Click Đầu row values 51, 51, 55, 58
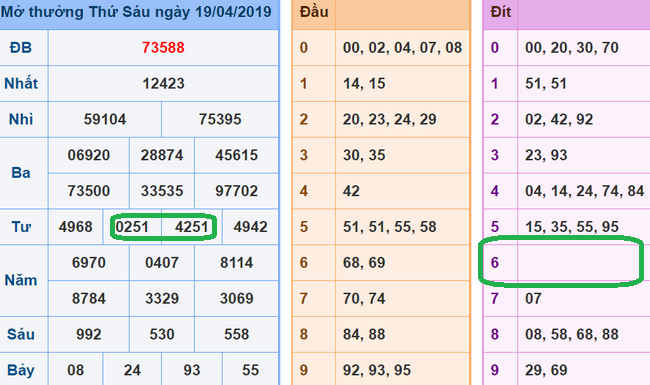650x385 pixels. point(389,227)
